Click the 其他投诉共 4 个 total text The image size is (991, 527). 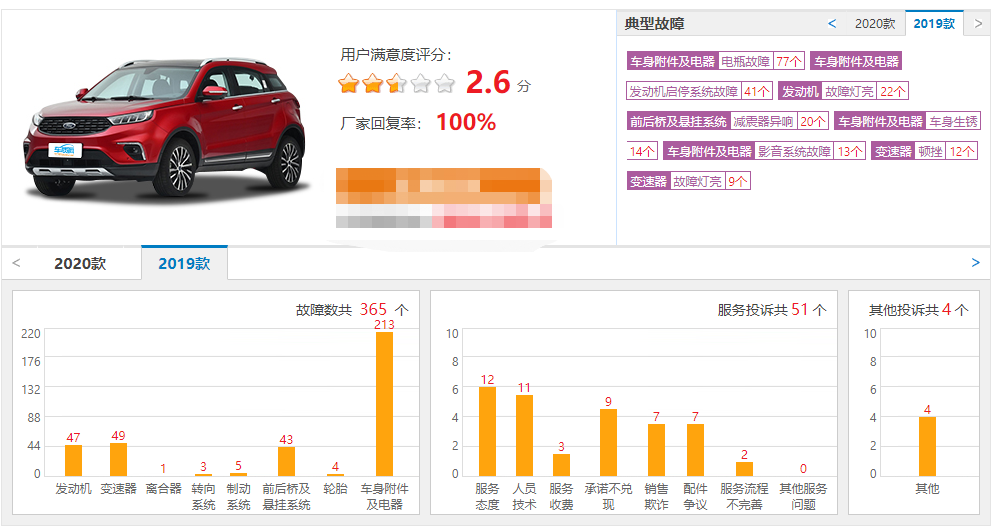tap(918, 310)
